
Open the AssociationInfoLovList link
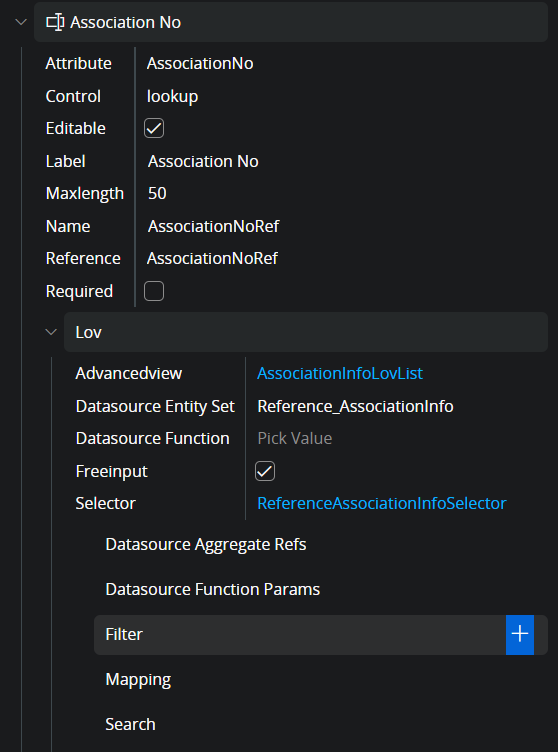click(340, 373)
